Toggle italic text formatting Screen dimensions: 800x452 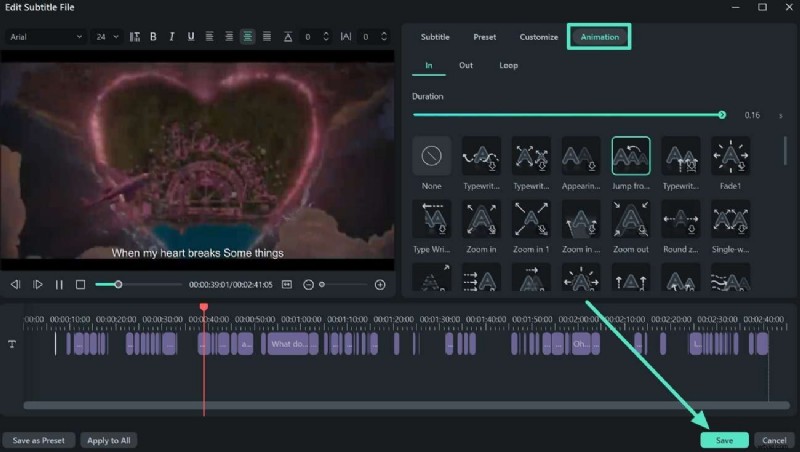point(172,37)
